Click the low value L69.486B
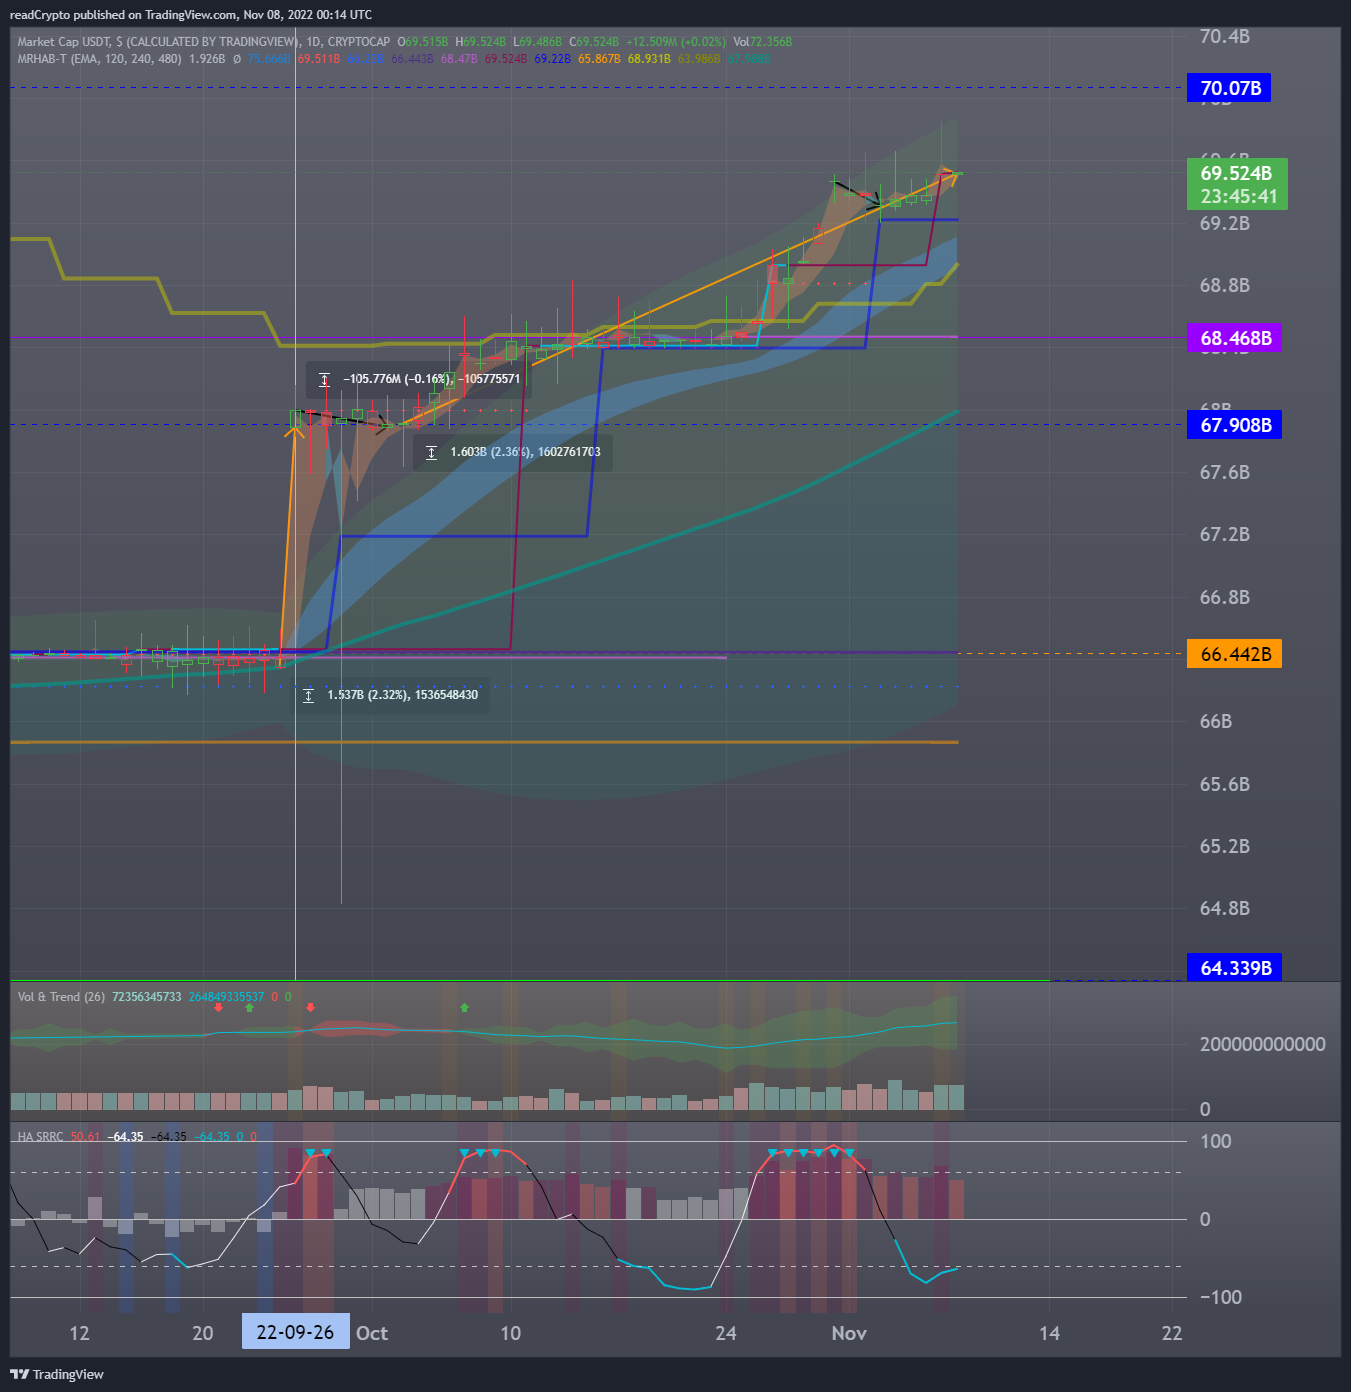The image size is (1351, 1392). point(538,42)
